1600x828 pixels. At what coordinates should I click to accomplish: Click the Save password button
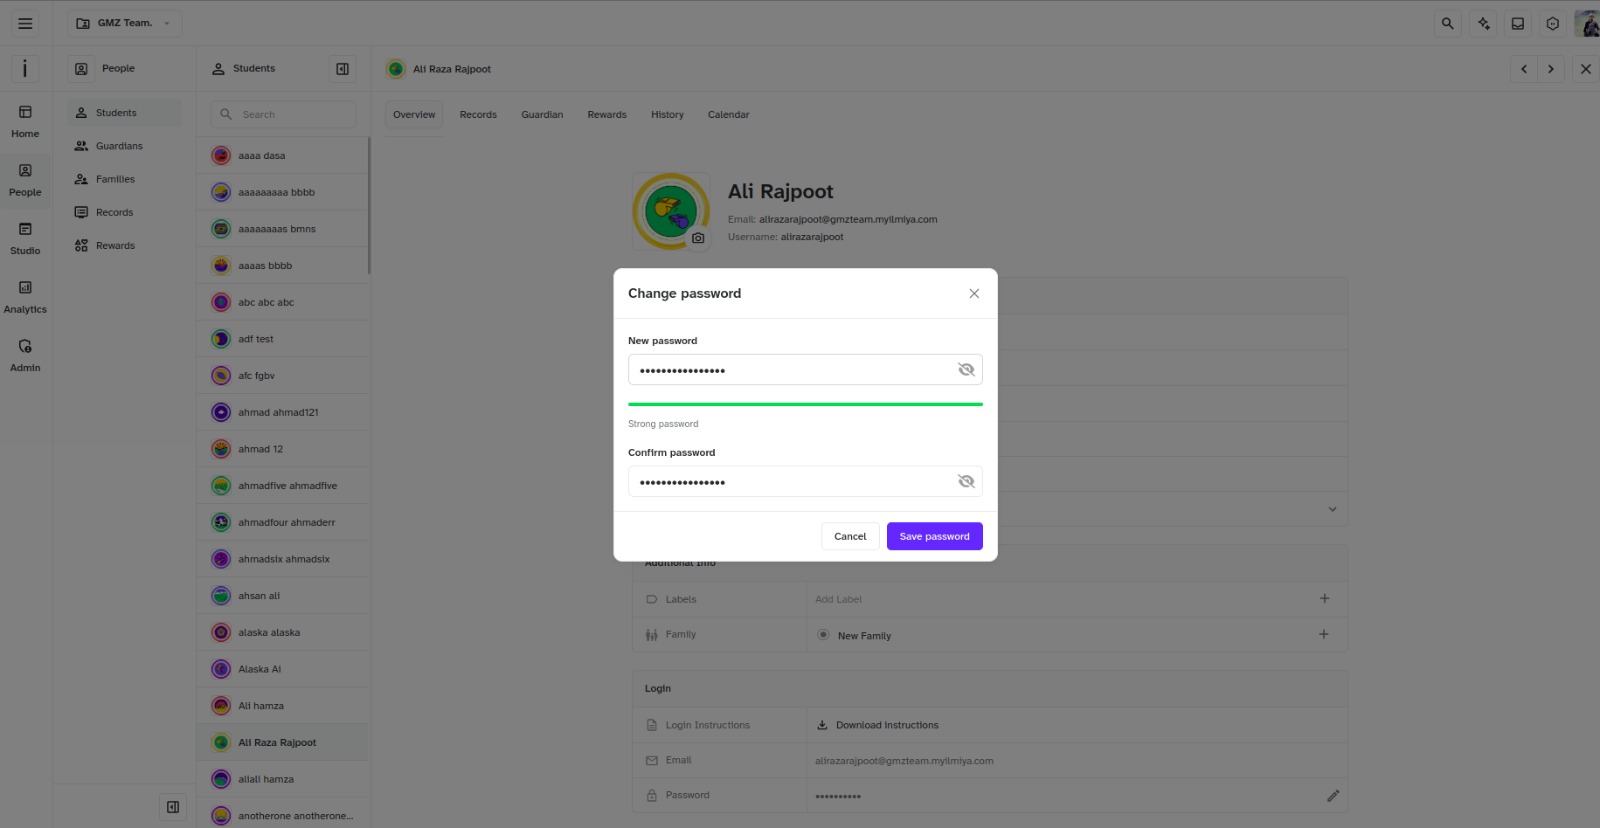tap(934, 536)
